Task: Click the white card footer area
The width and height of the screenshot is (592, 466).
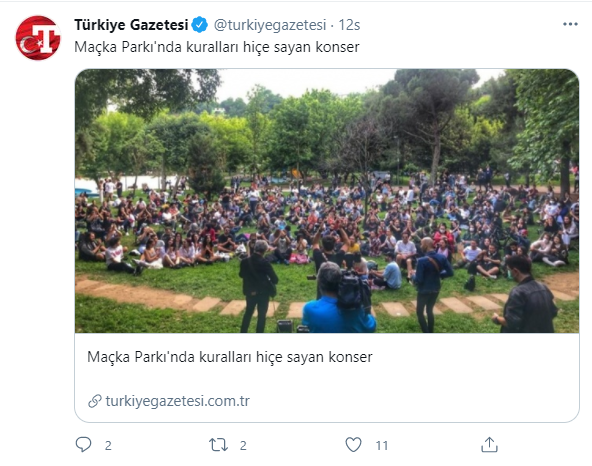Action: (x=327, y=378)
